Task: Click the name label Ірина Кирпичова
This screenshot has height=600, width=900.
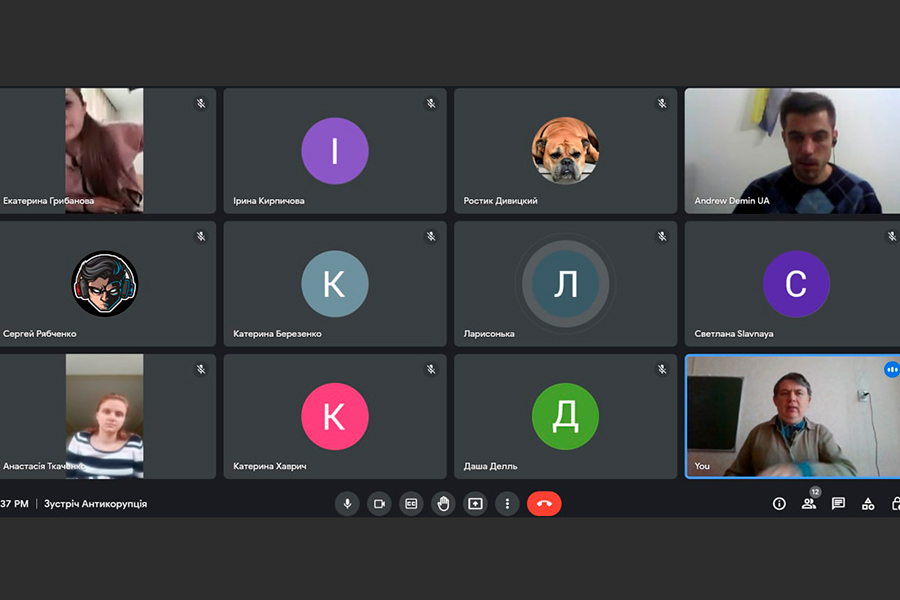Action: 269,200
